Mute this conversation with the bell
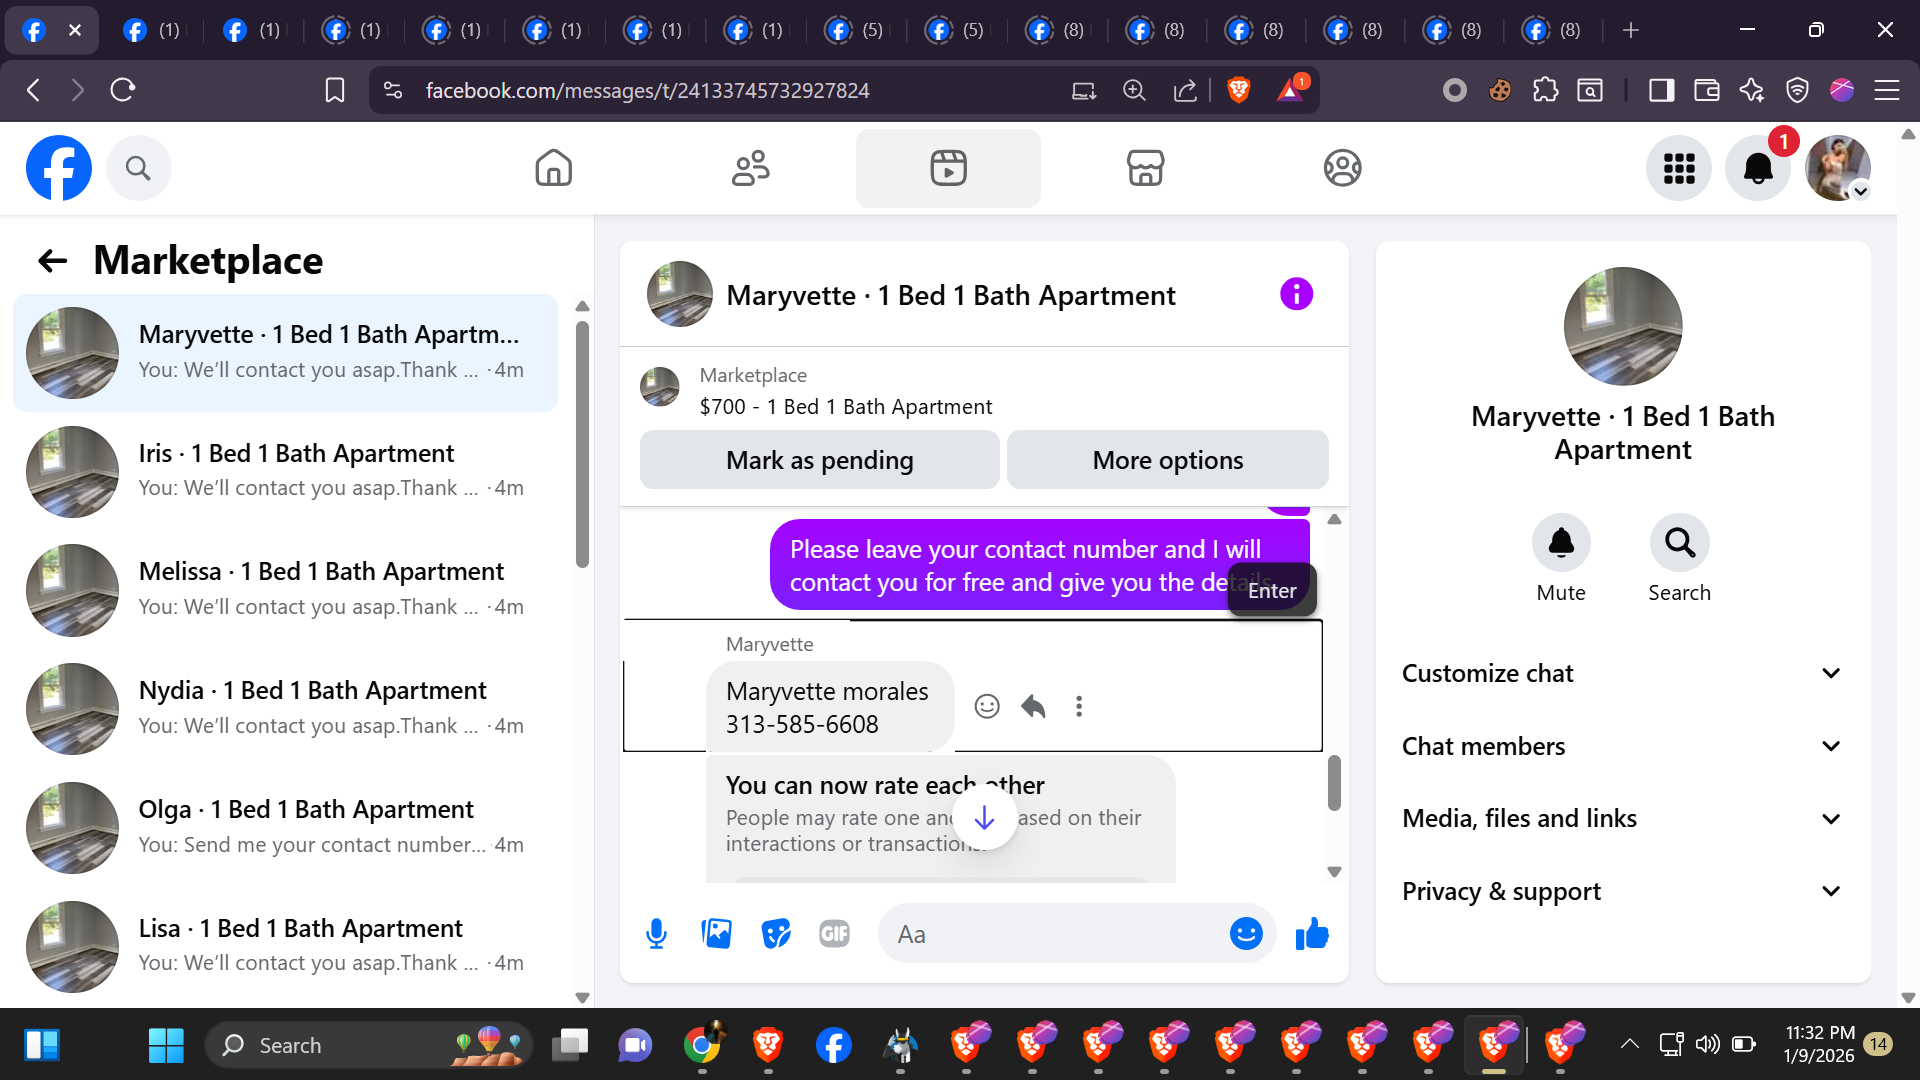Screen dimensions: 1920x1080 (1560, 543)
